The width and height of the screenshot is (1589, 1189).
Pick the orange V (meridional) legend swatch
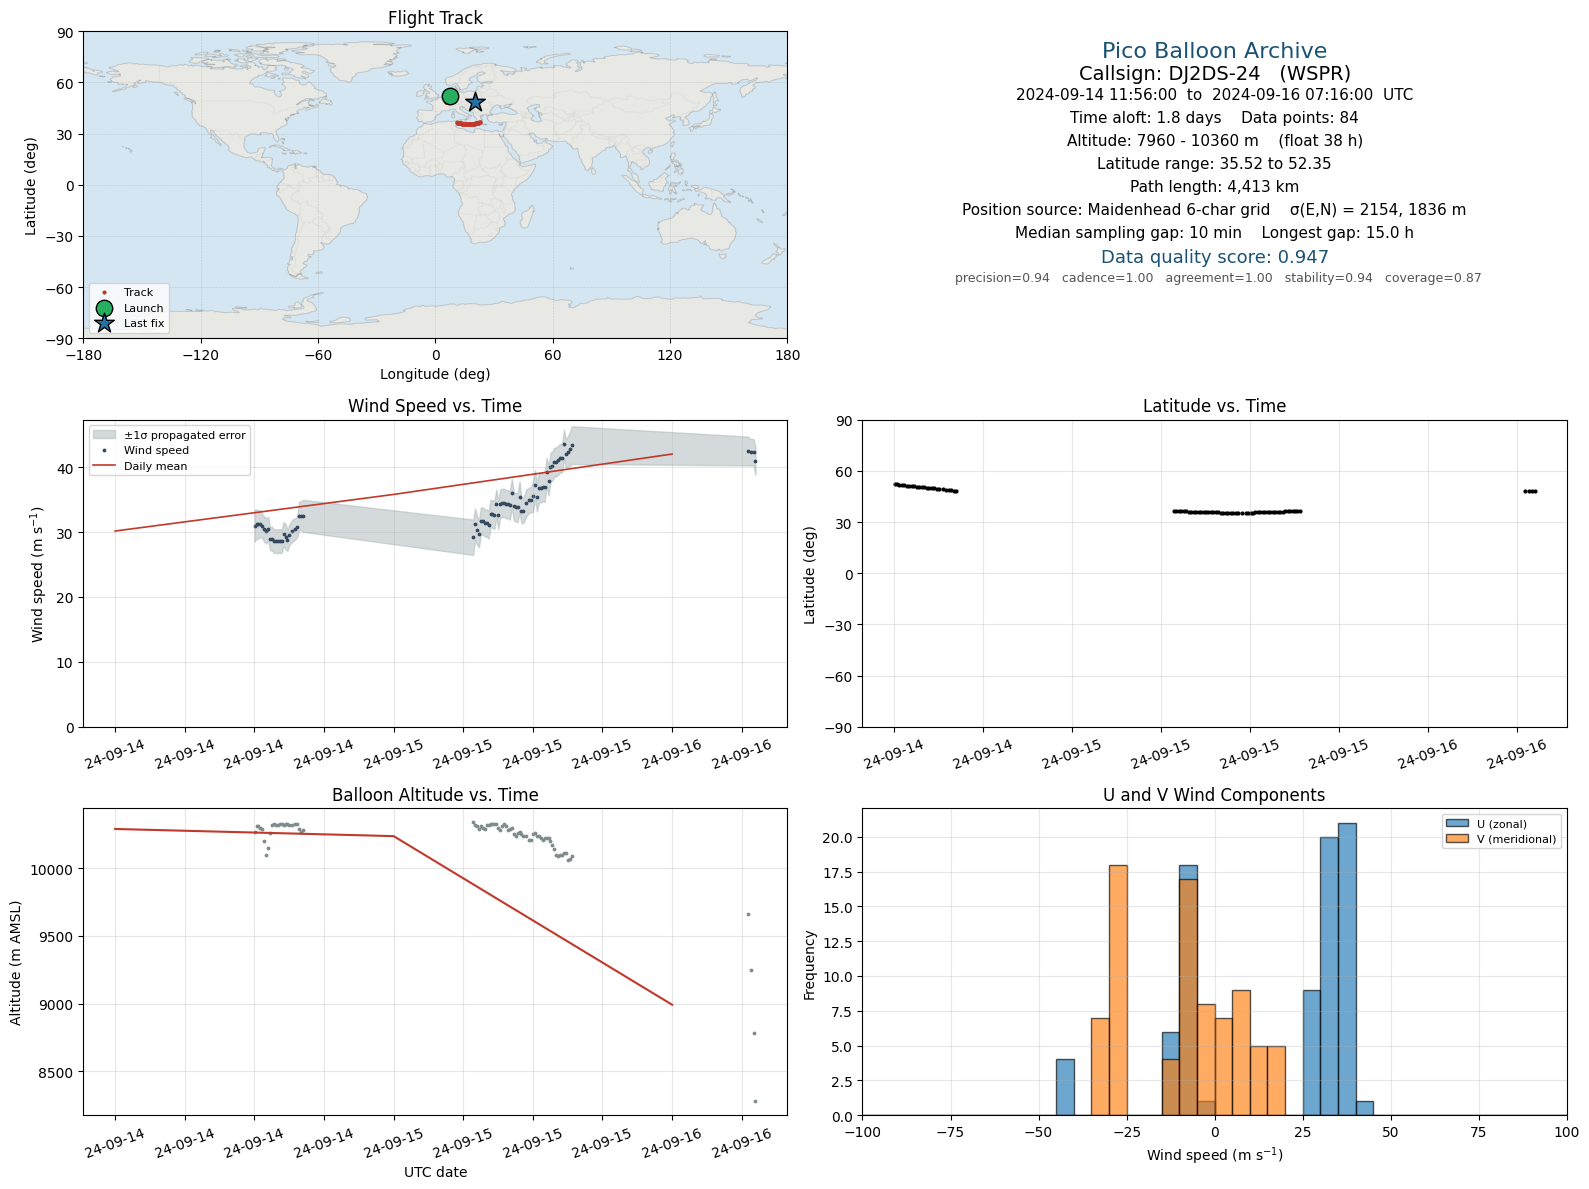[x=1457, y=839]
